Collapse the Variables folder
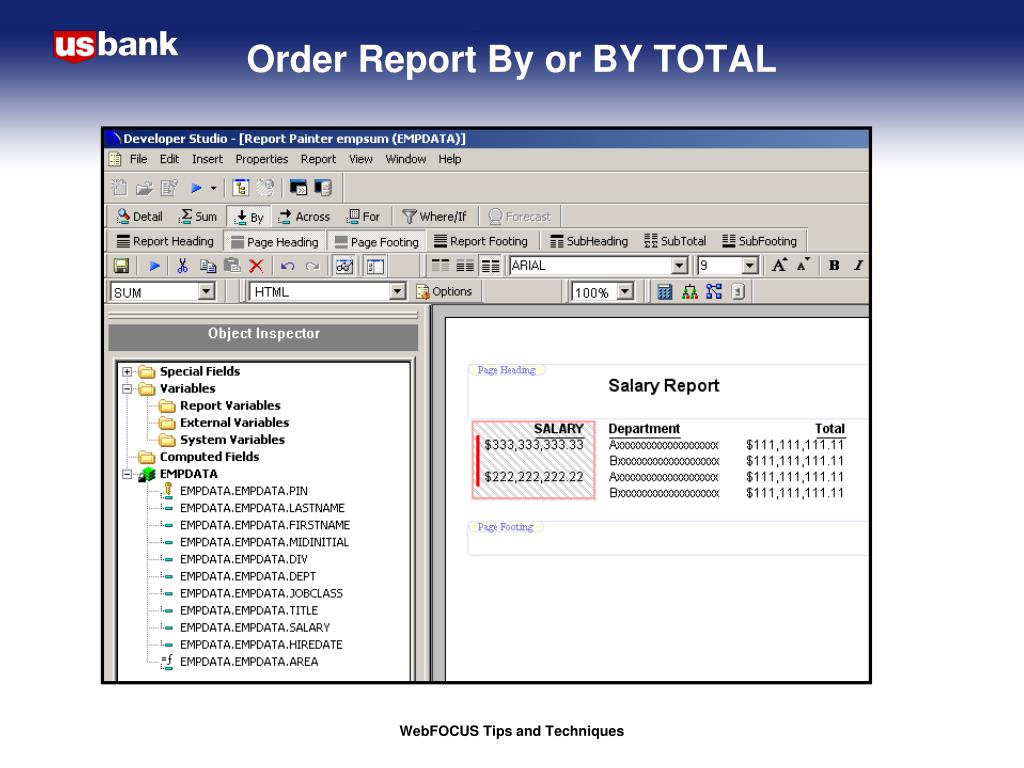Viewport: 1024px width, 768px height. pyautogui.click(x=127, y=389)
